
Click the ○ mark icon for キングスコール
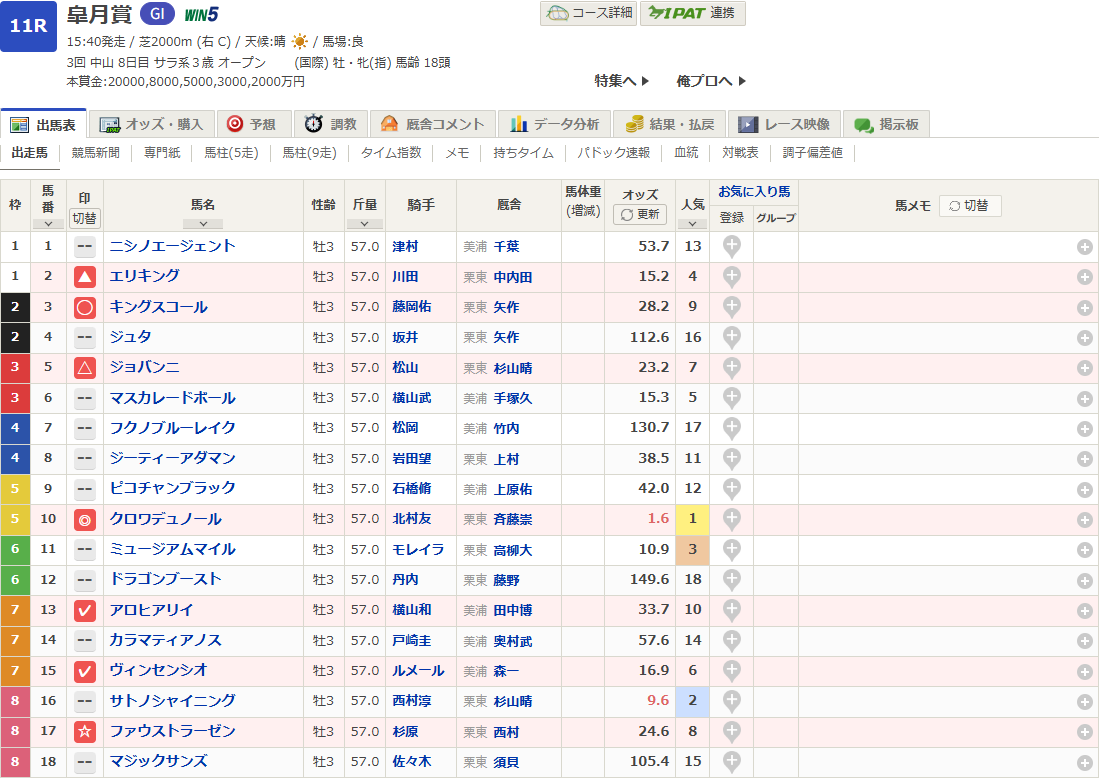[85, 307]
